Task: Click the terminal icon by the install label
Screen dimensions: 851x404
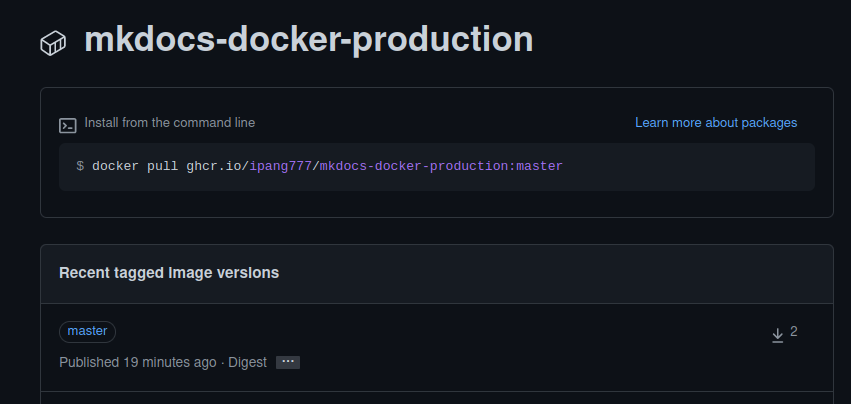Action: point(68,125)
